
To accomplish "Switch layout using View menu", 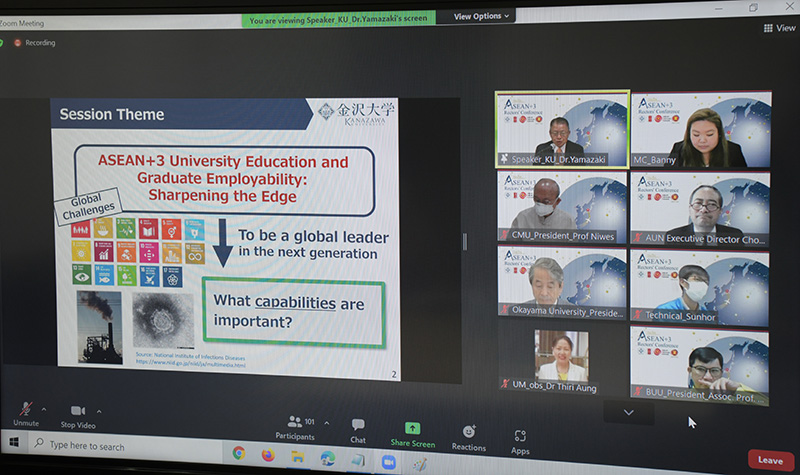I will 780,28.
